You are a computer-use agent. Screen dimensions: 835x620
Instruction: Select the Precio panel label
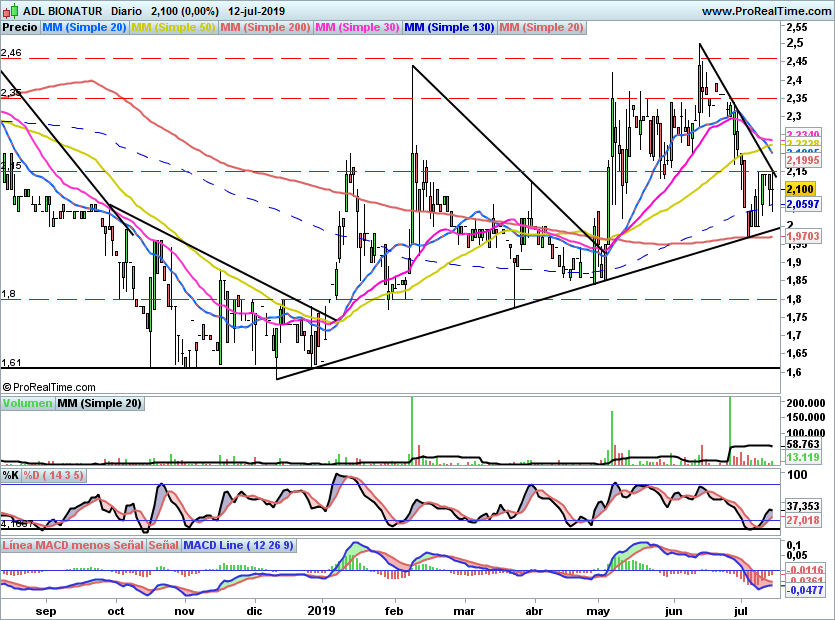tap(20, 27)
